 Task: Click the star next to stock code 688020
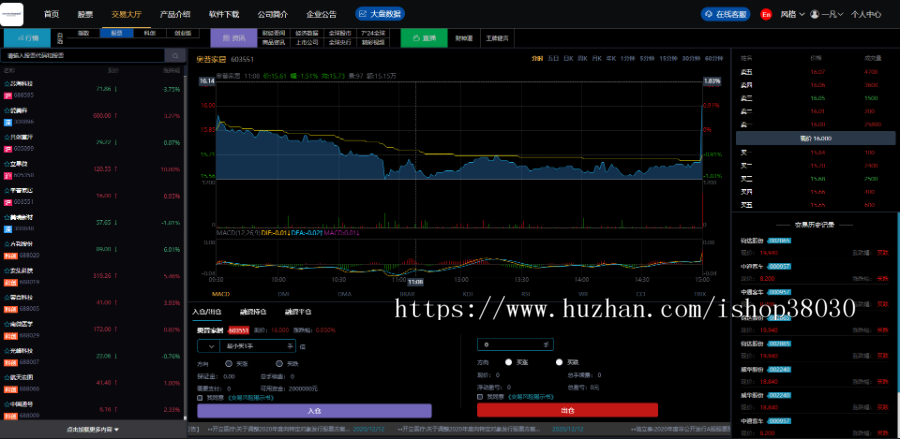pyautogui.click(x=7, y=244)
